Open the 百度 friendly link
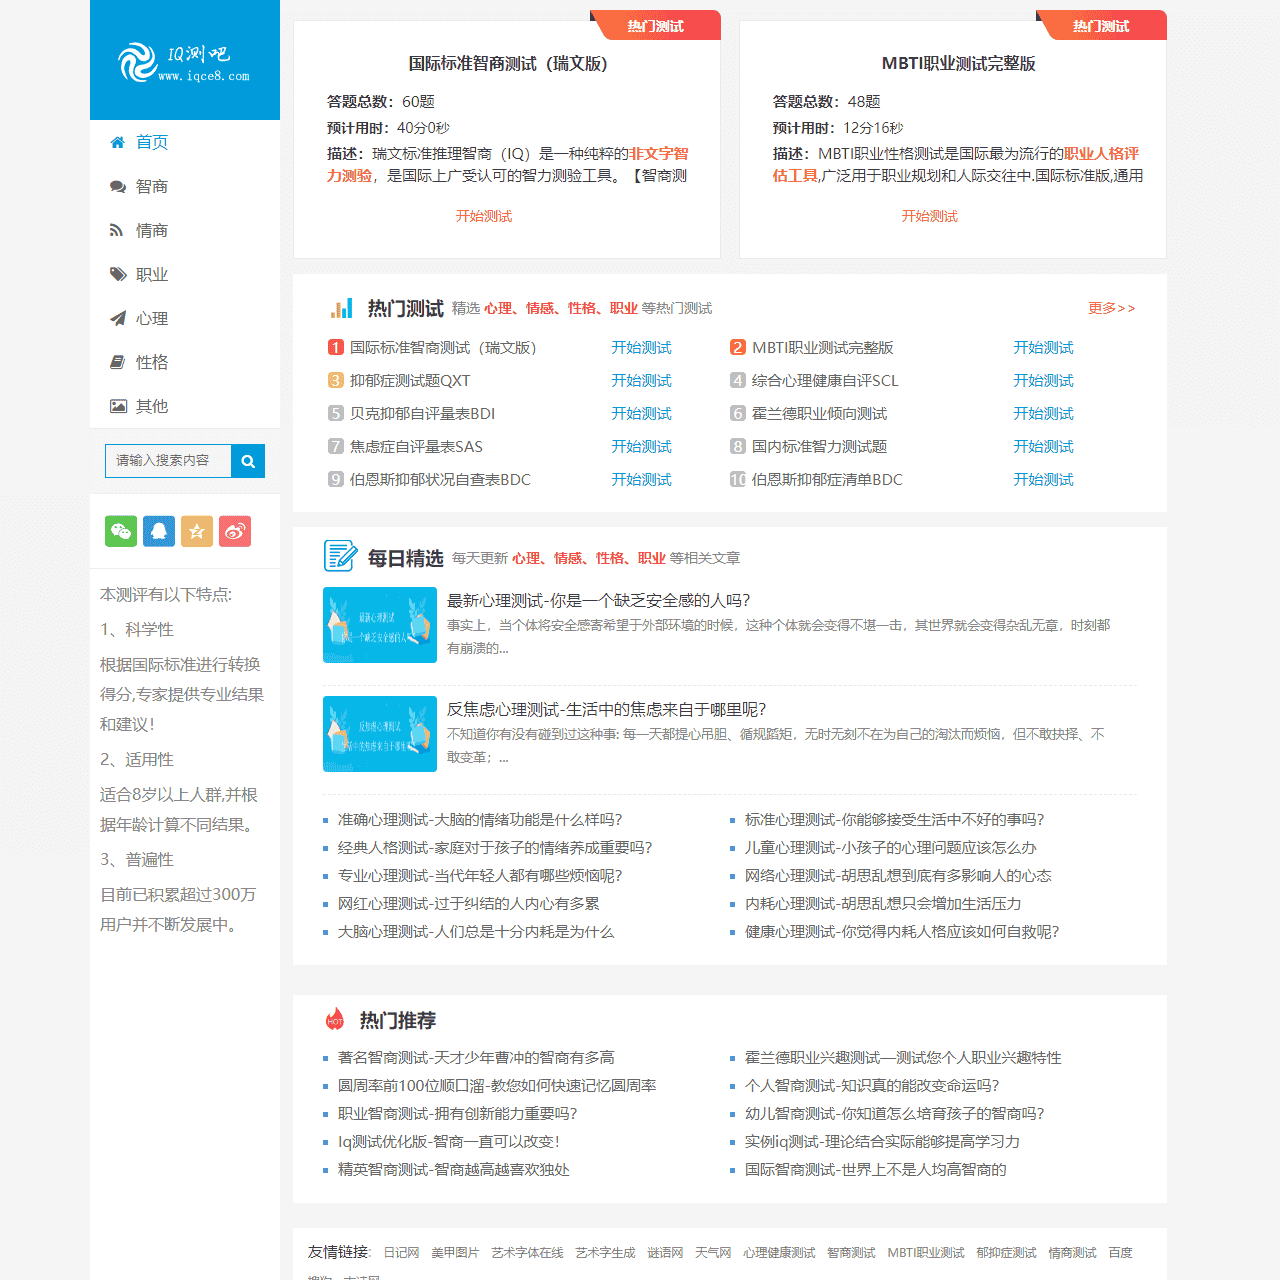Image resolution: width=1280 pixels, height=1280 pixels. click(x=1121, y=1252)
